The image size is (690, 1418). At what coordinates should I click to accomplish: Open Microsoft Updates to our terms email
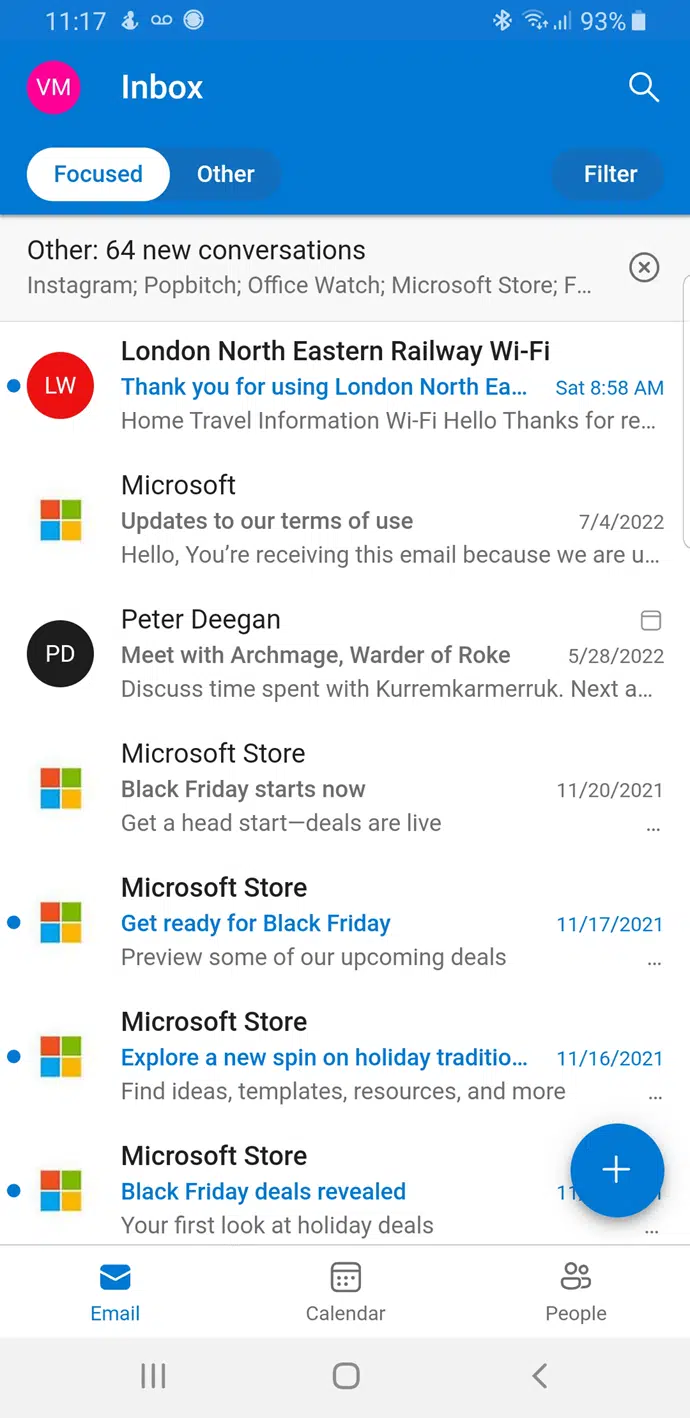(x=345, y=520)
